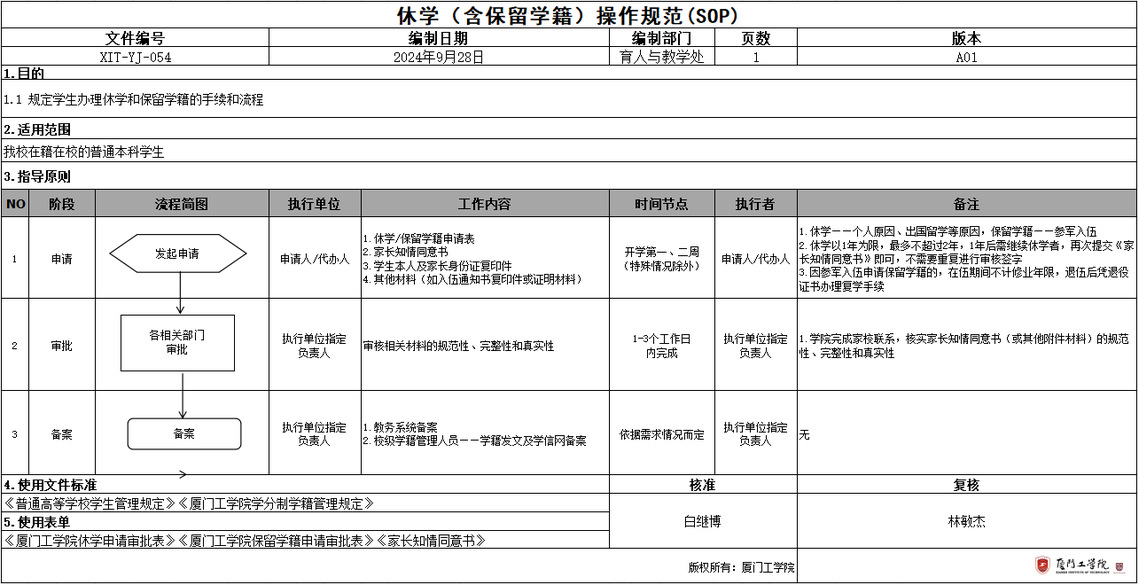Click the 备注 column header
This screenshot has height=585, width=1138.
click(x=966, y=204)
